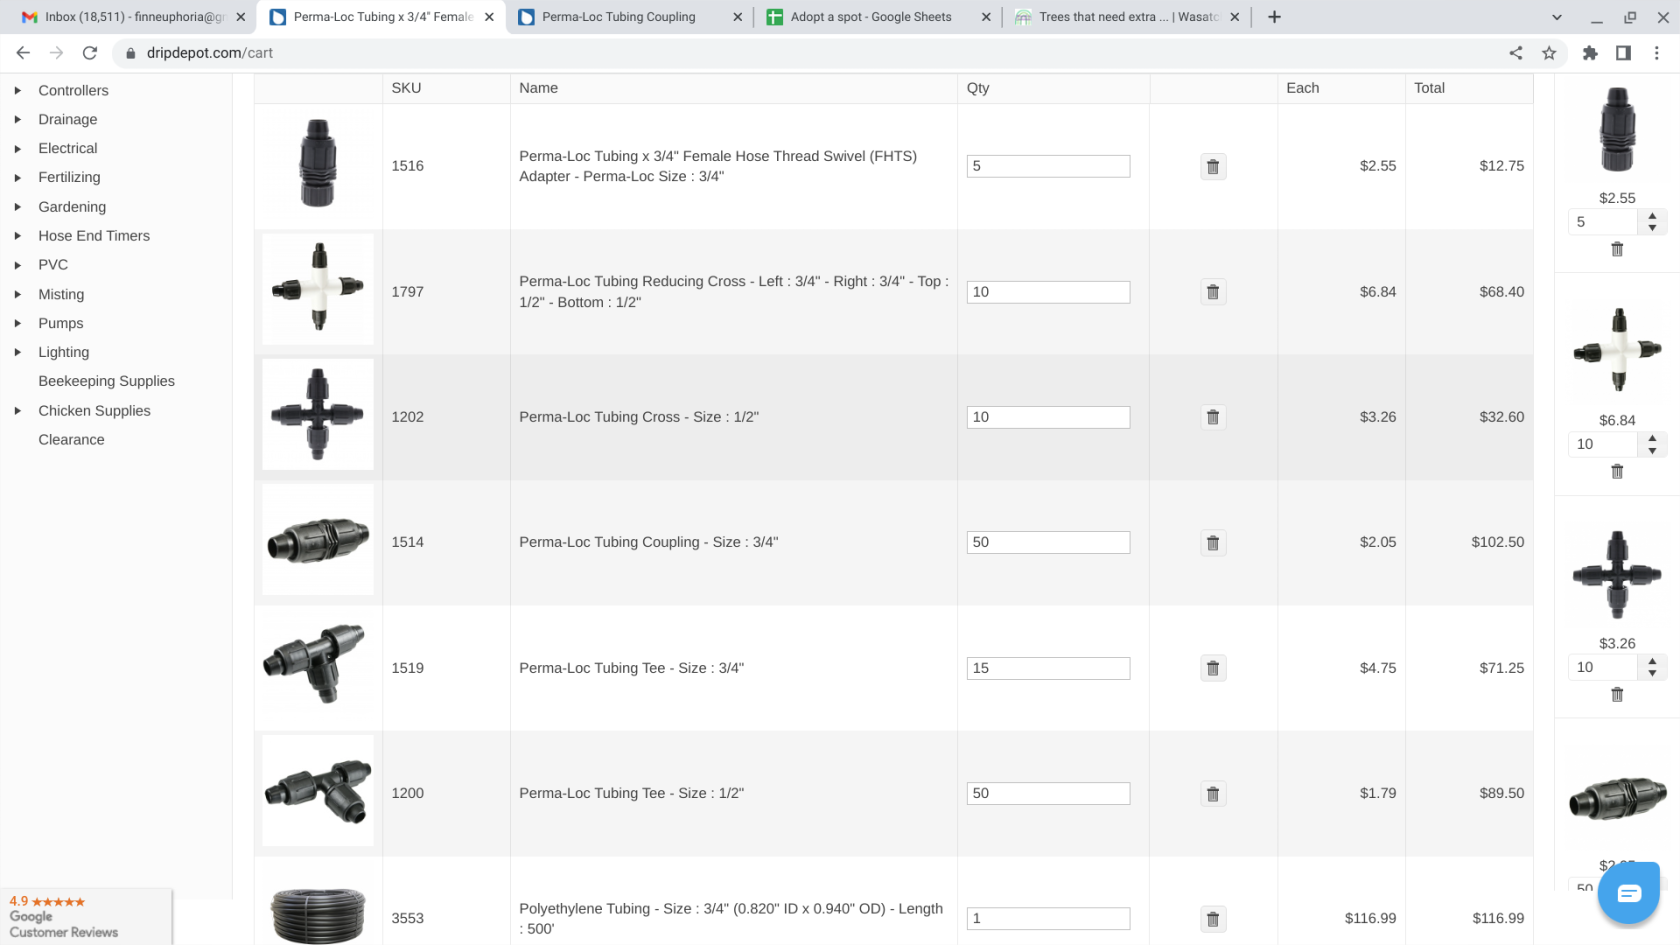Image resolution: width=1680 pixels, height=945 pixels.
Task: Trash icon under $6.84 sidebar item
Action: click(1617, 471)
